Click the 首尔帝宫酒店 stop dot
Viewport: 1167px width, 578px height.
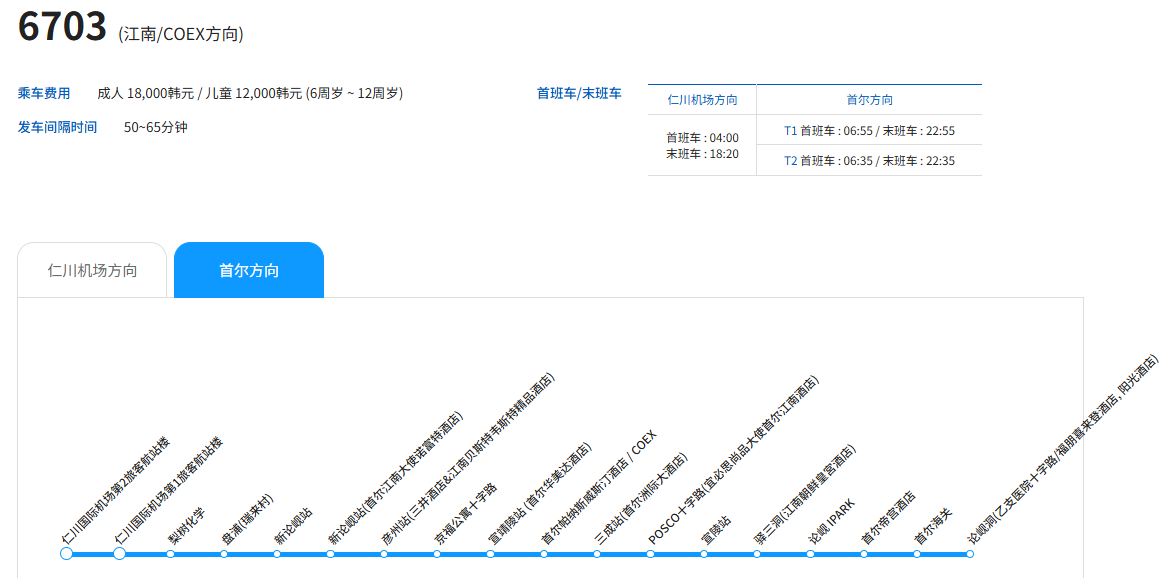tap(863, 553)
